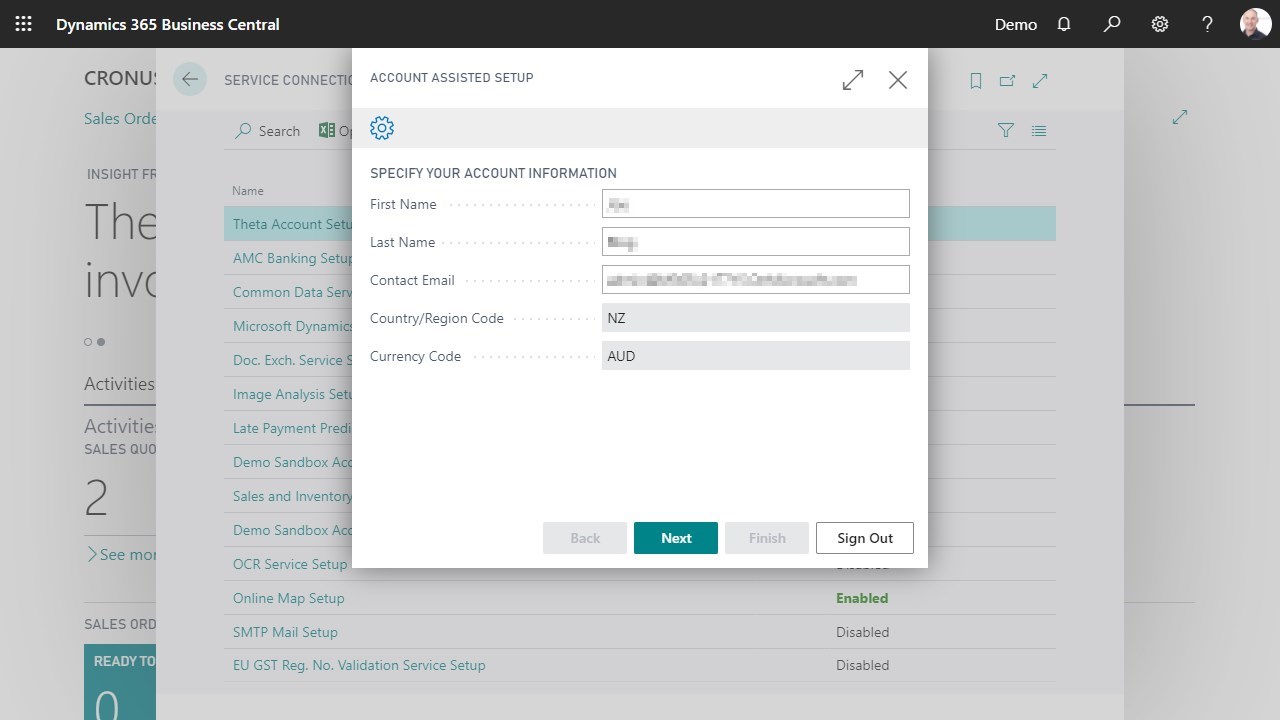The height and width of the screenshot is (720, 1280).
Task: Open Sales and Inventory Forecast row
Action: [292, 496]
